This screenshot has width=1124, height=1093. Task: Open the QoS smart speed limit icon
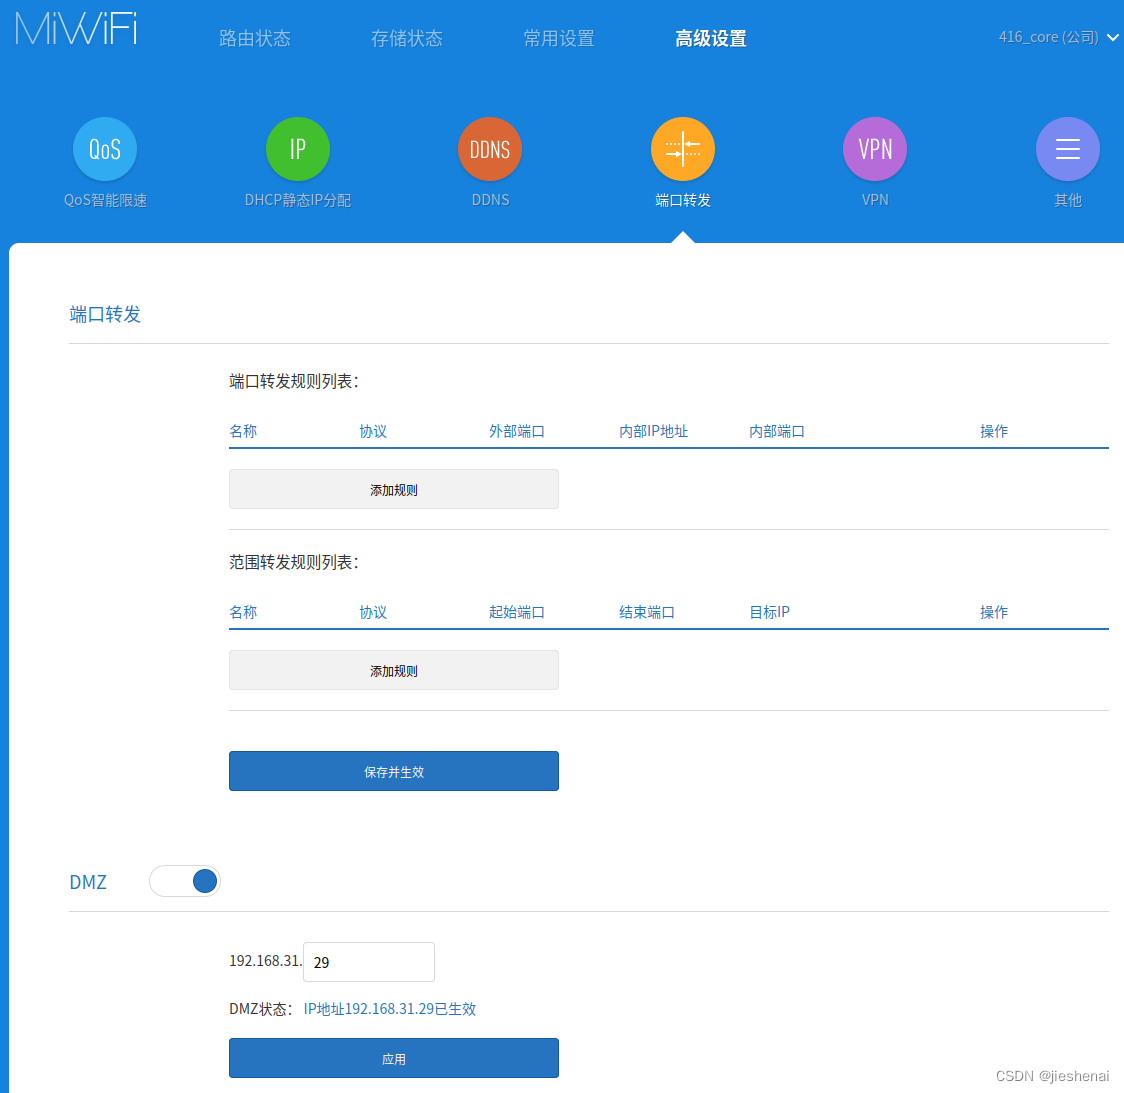[105, 149]
